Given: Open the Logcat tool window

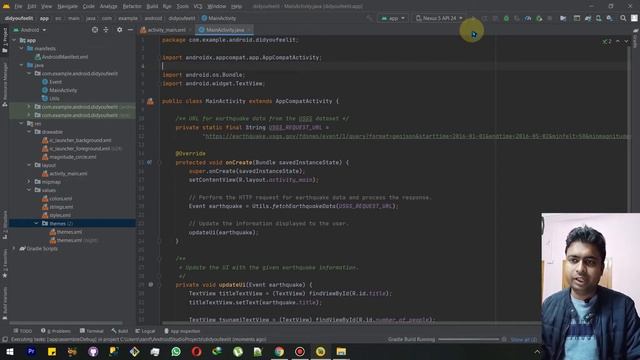Looking at the screenshot, I should point(145,331).
